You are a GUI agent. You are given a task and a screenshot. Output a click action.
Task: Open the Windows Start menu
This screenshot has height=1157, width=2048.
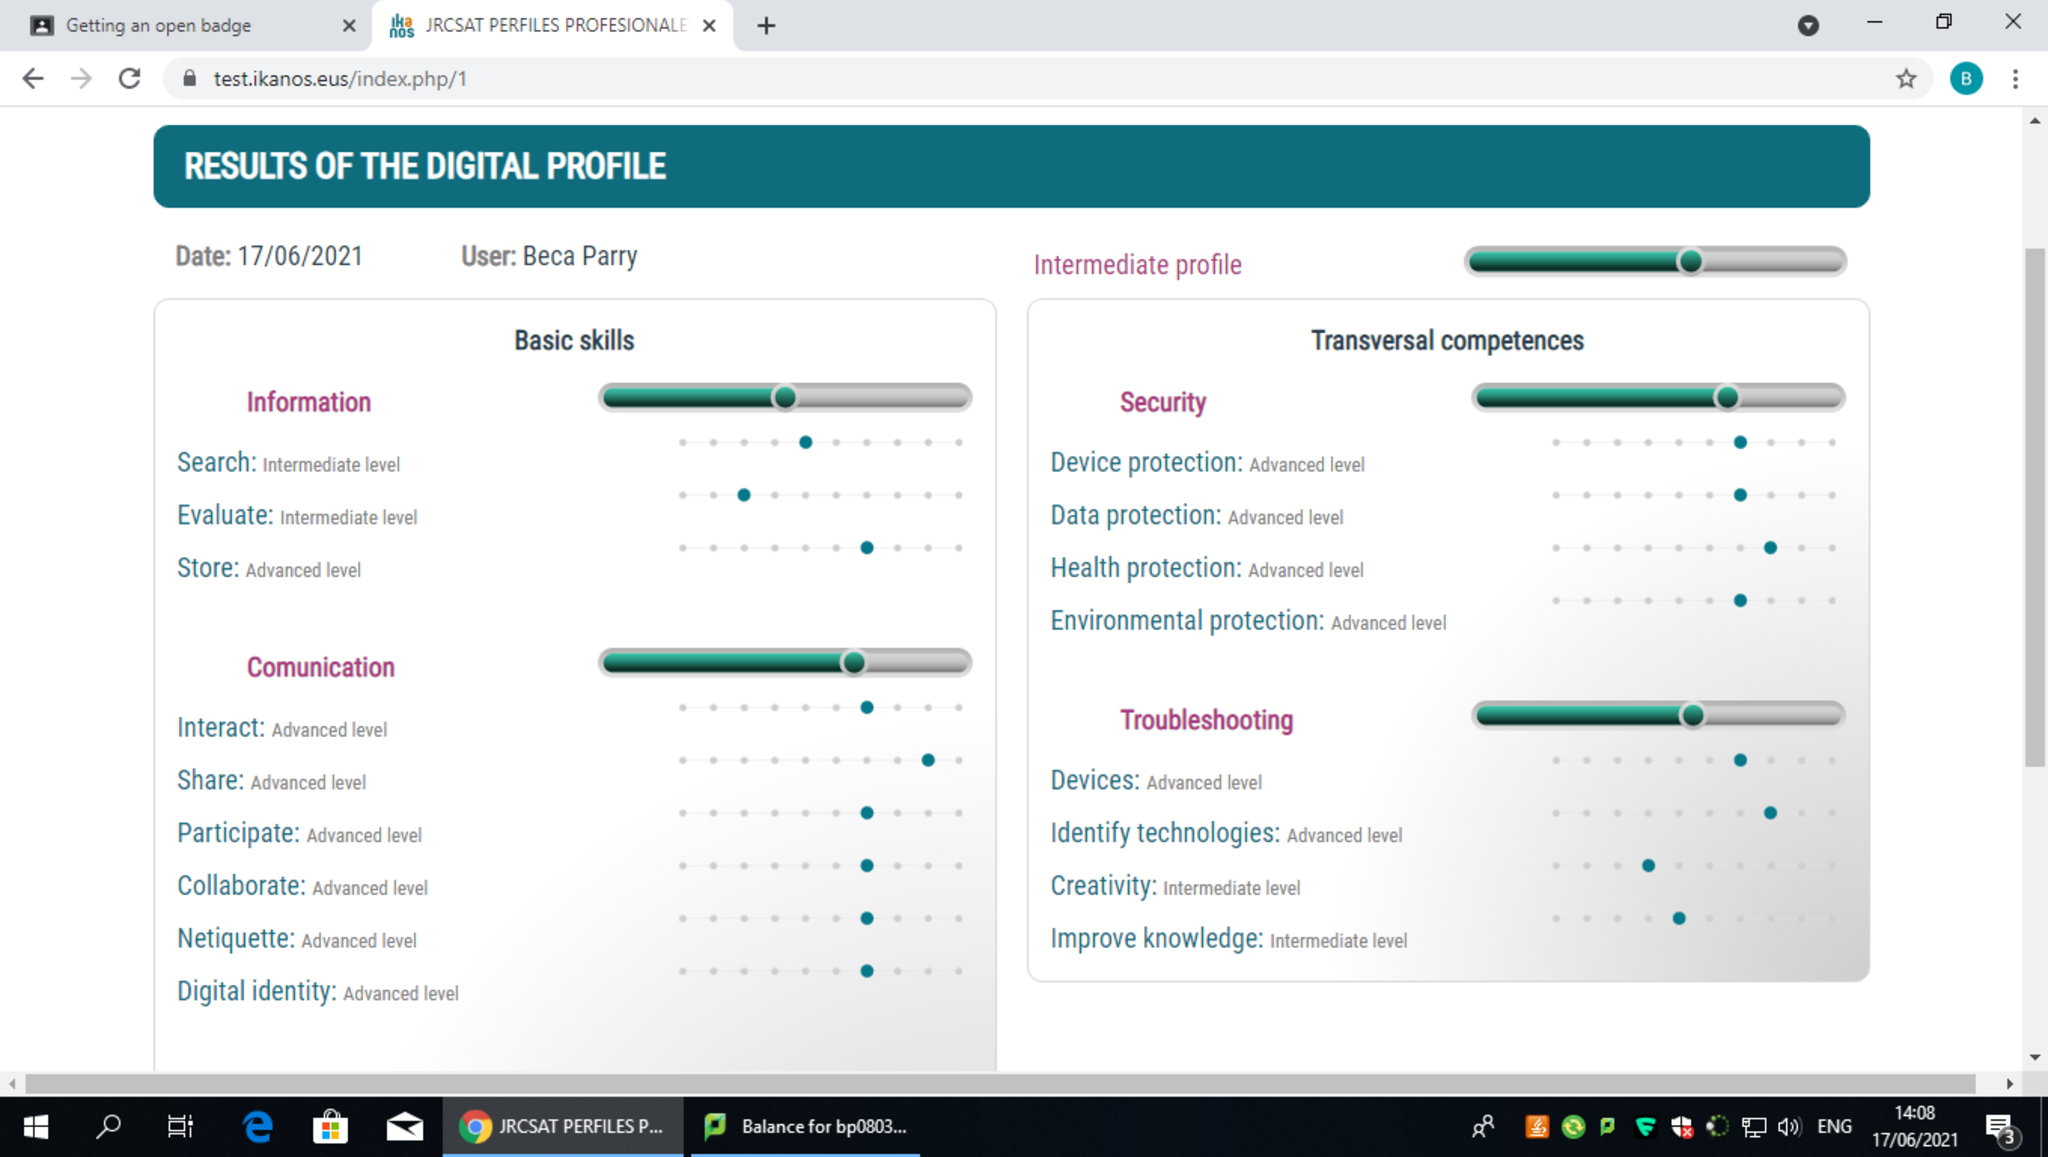pyautogui.click(x=35, y=1126)
